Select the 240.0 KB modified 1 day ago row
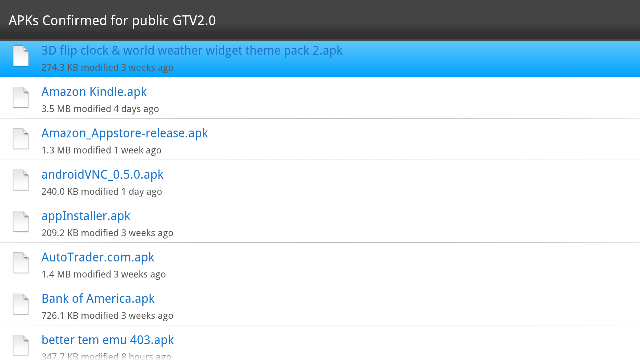The height and width of the screenshot is (360, 640). point(320,181)
